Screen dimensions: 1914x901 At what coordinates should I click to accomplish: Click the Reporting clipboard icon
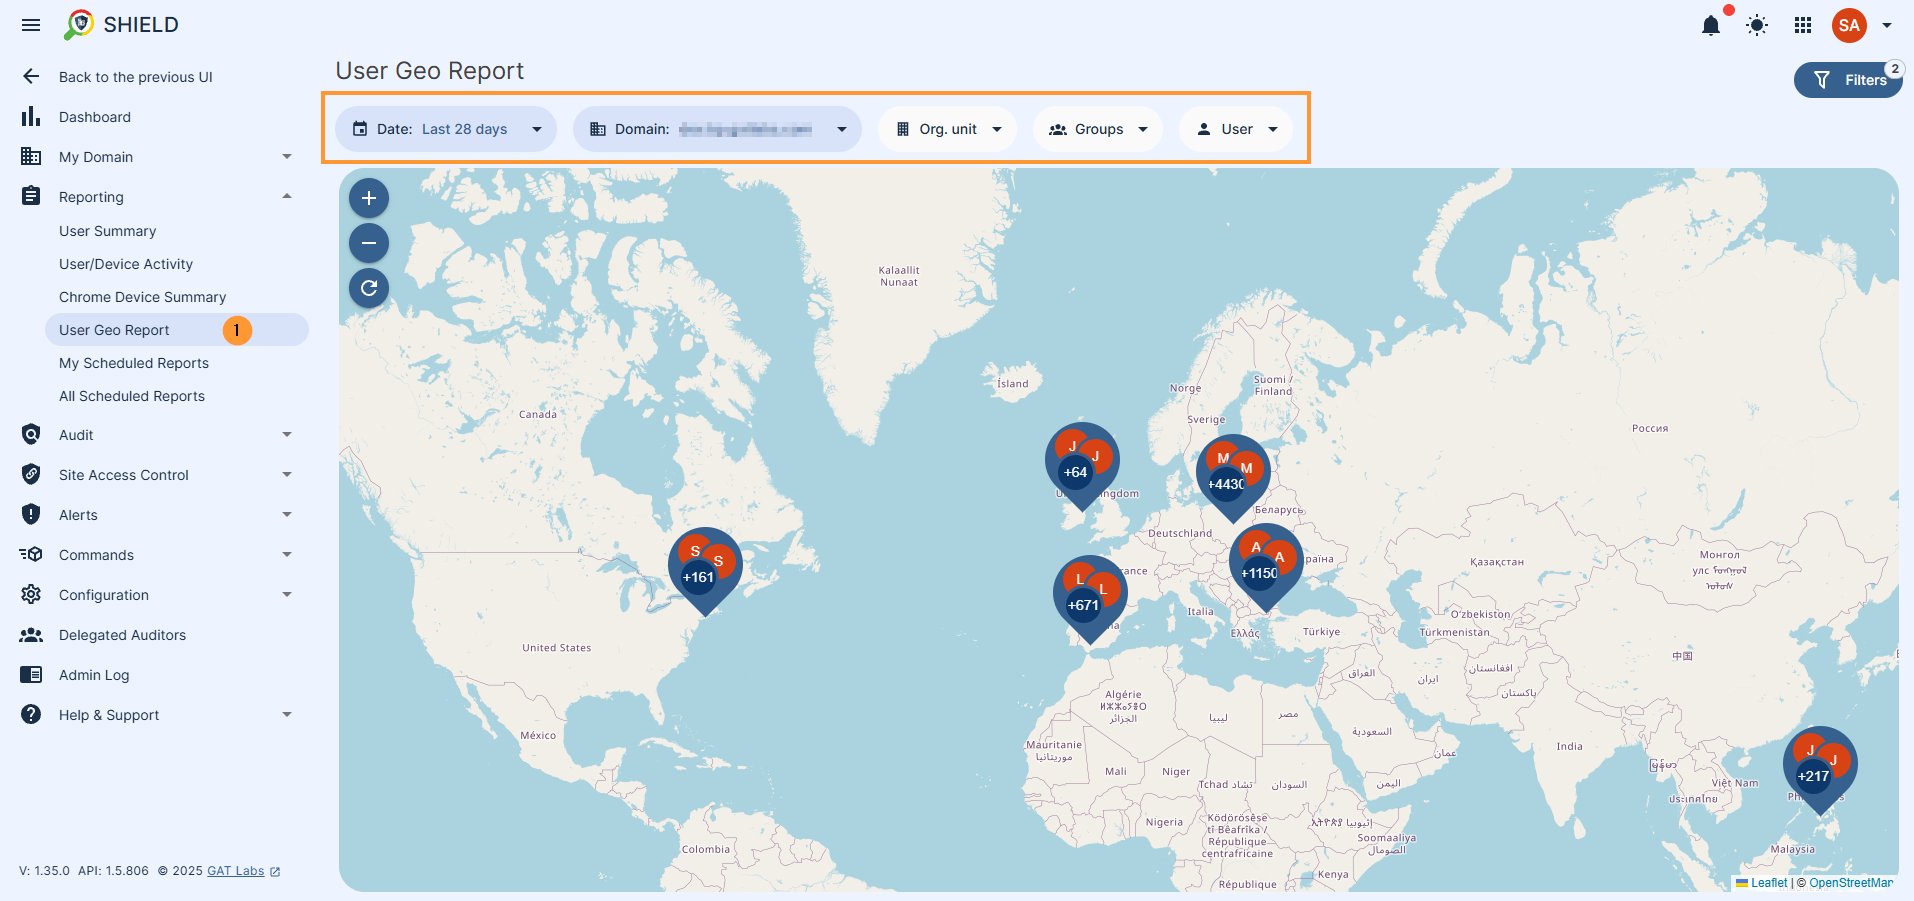point(31,196)
